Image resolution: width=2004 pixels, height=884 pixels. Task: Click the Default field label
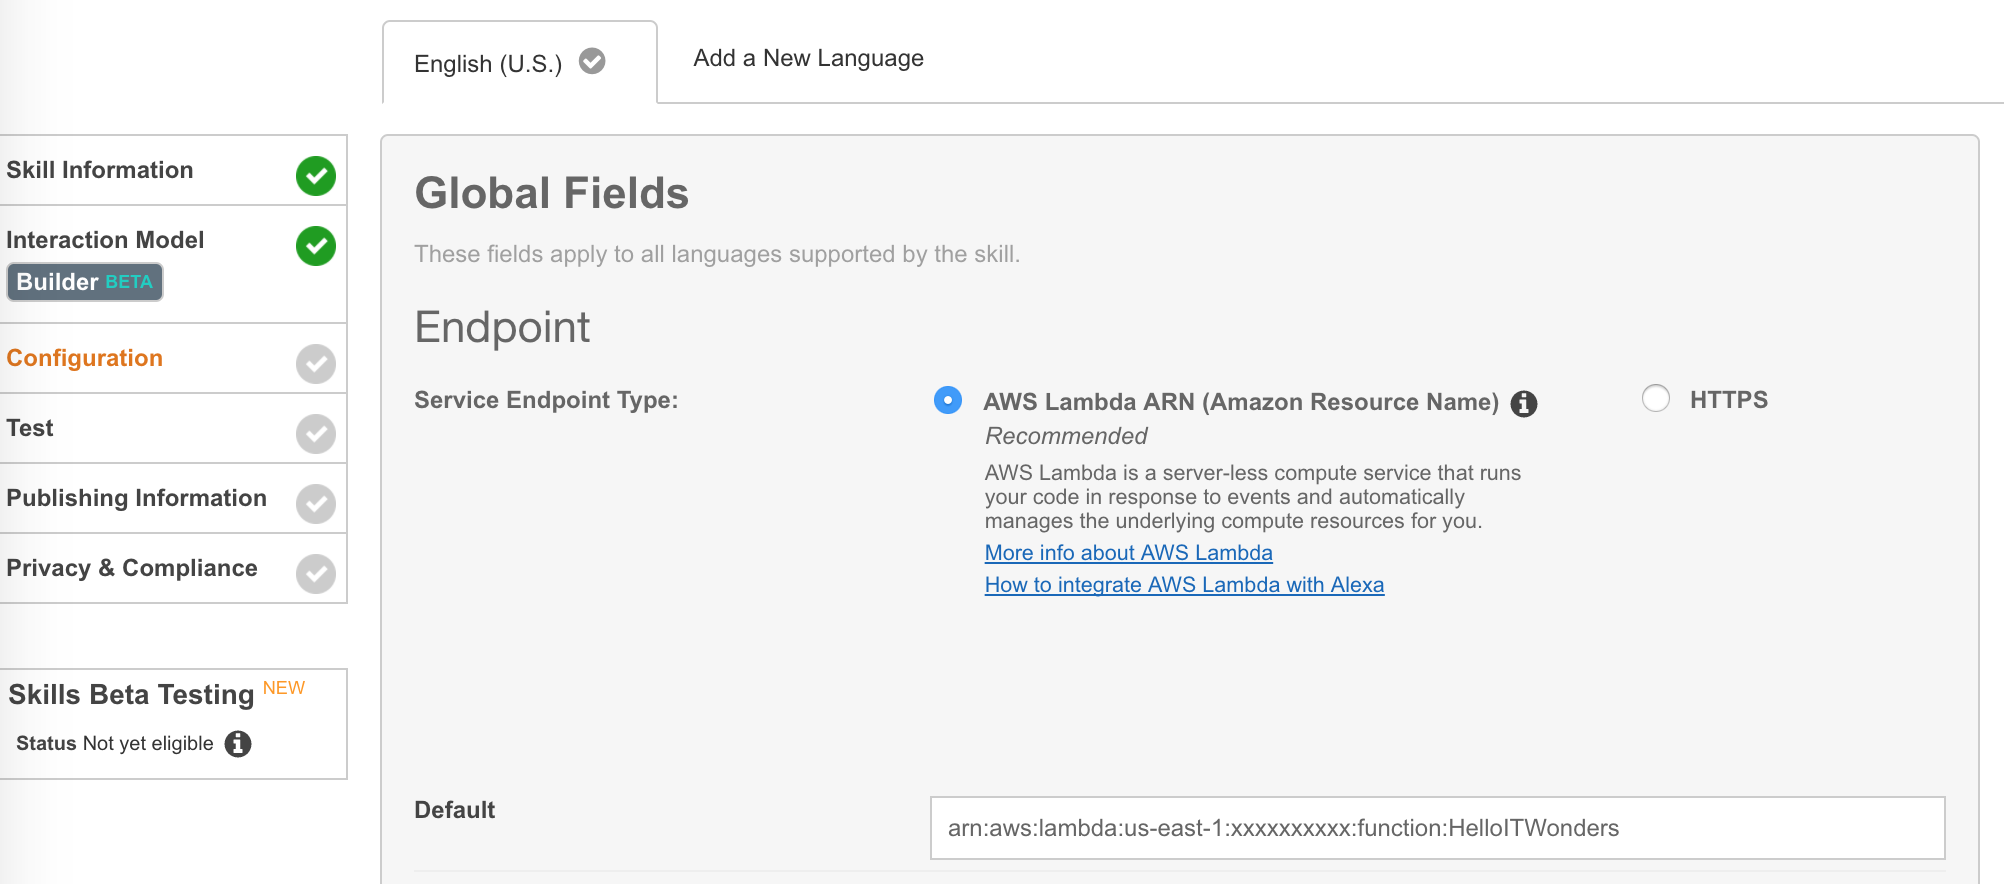(x=455, y=810)
